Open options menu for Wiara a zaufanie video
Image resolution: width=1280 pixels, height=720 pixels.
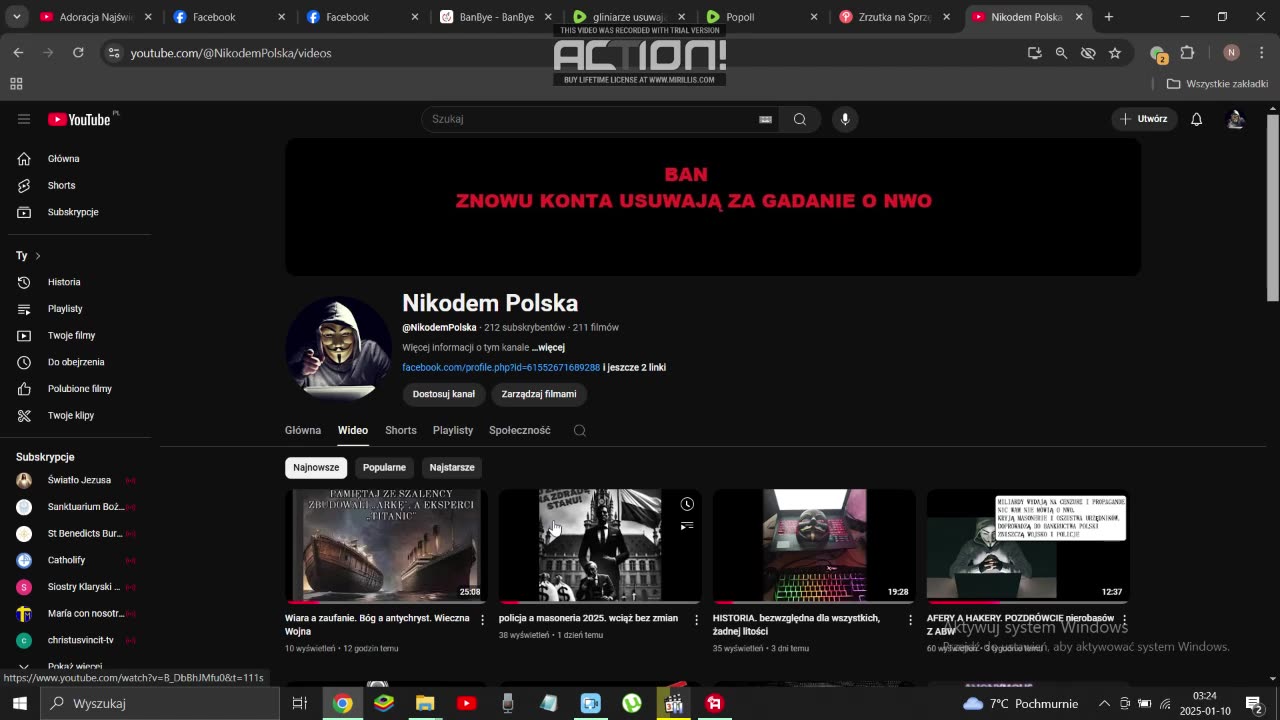[483, 620]
